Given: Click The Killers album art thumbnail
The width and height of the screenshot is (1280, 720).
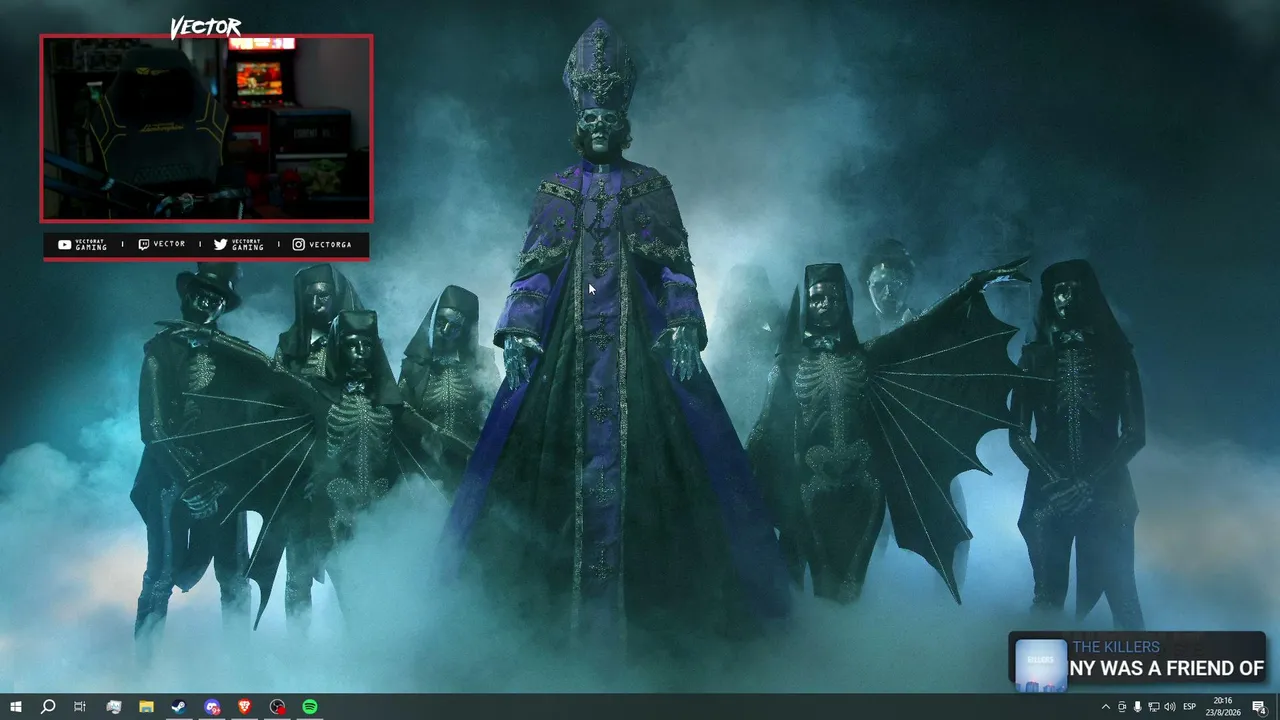Looking at the screenshot, I should 1041,664.
